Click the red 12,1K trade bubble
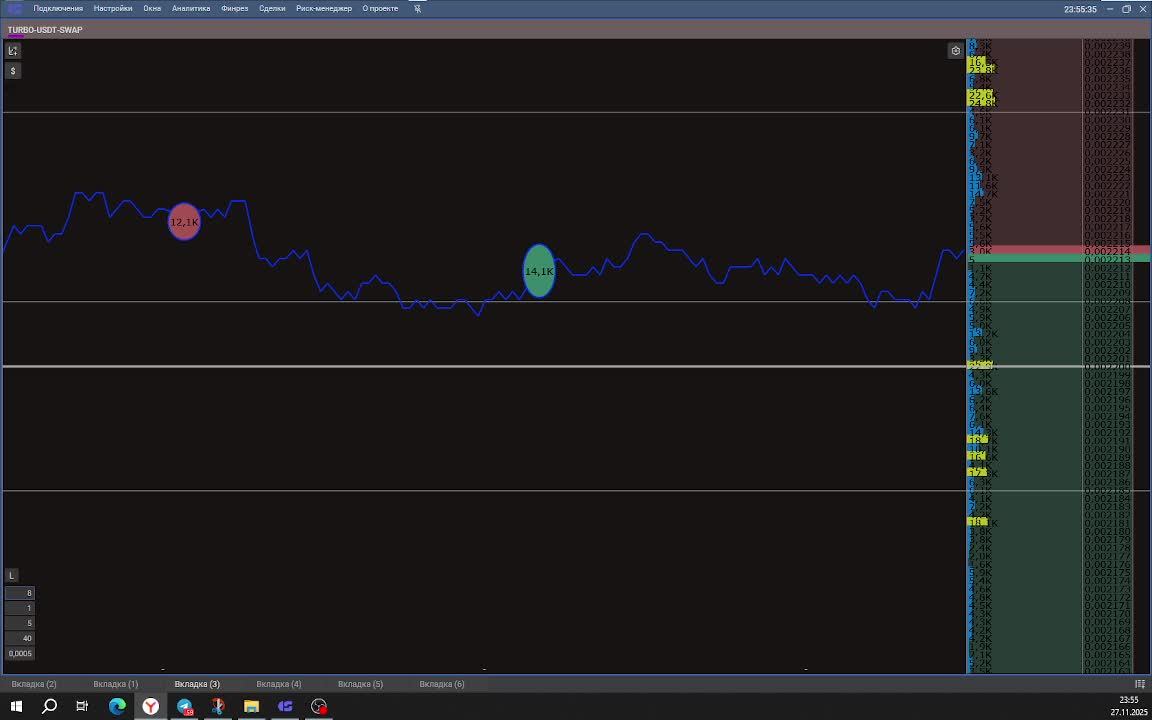The width and height of the screenshot is (1152, 720). (x=184, y=222)
